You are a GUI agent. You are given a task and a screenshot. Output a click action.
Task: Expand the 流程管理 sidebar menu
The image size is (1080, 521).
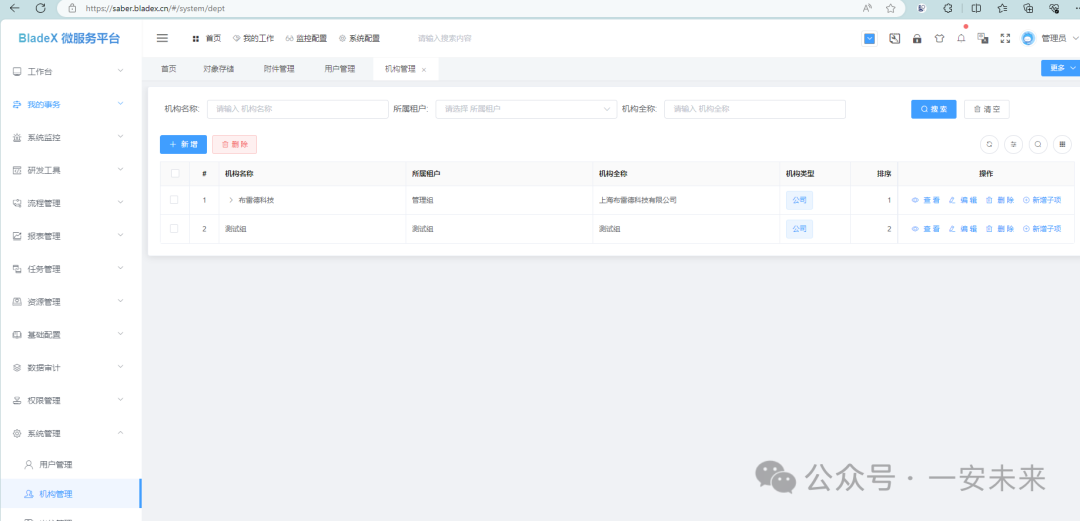coord(71,203)
